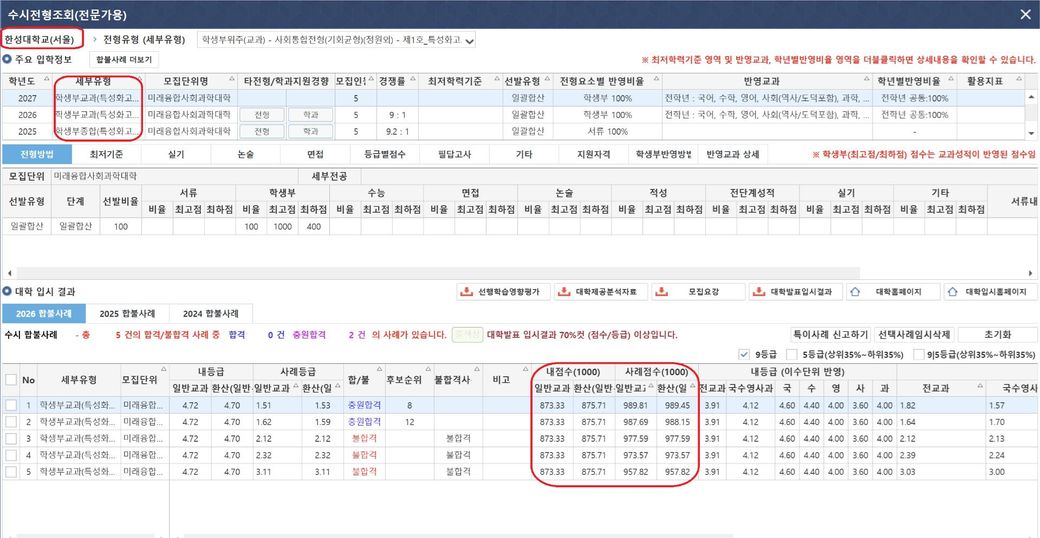Click 학과 button in the 2025 row

click(x=310, y=131)
